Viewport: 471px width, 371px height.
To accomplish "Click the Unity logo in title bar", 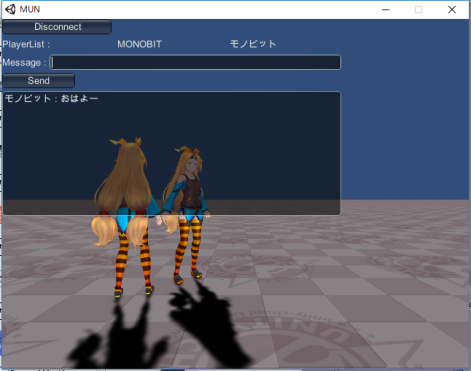I will pyautogui.click(x=10, y=9).
